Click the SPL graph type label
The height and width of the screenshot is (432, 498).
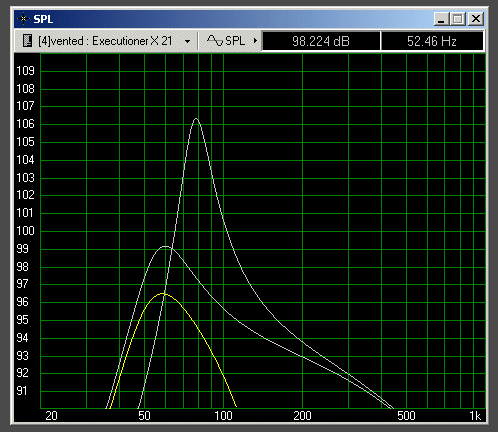(235, 41)
